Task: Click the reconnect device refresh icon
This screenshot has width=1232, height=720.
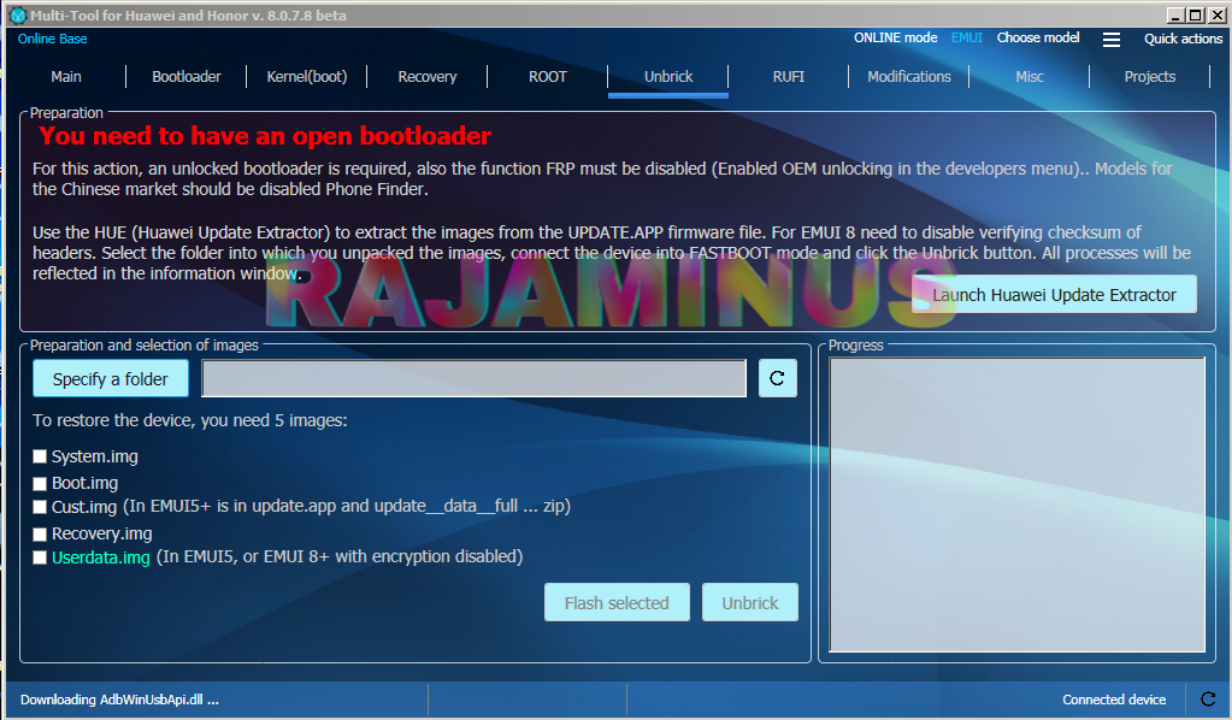Action: pyautogui.click(x=1208, y=700)
